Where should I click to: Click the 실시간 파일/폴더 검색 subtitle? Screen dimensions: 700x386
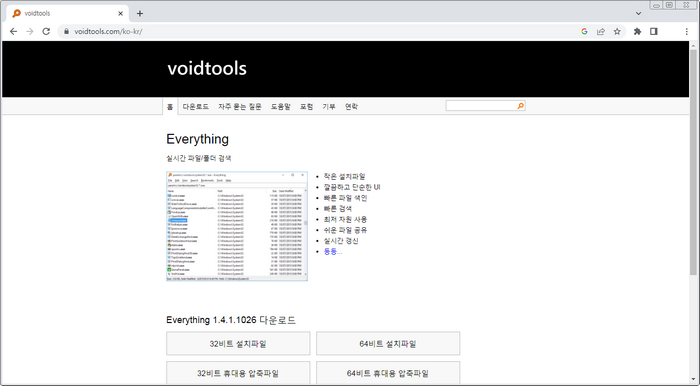(x=199, y=158)
